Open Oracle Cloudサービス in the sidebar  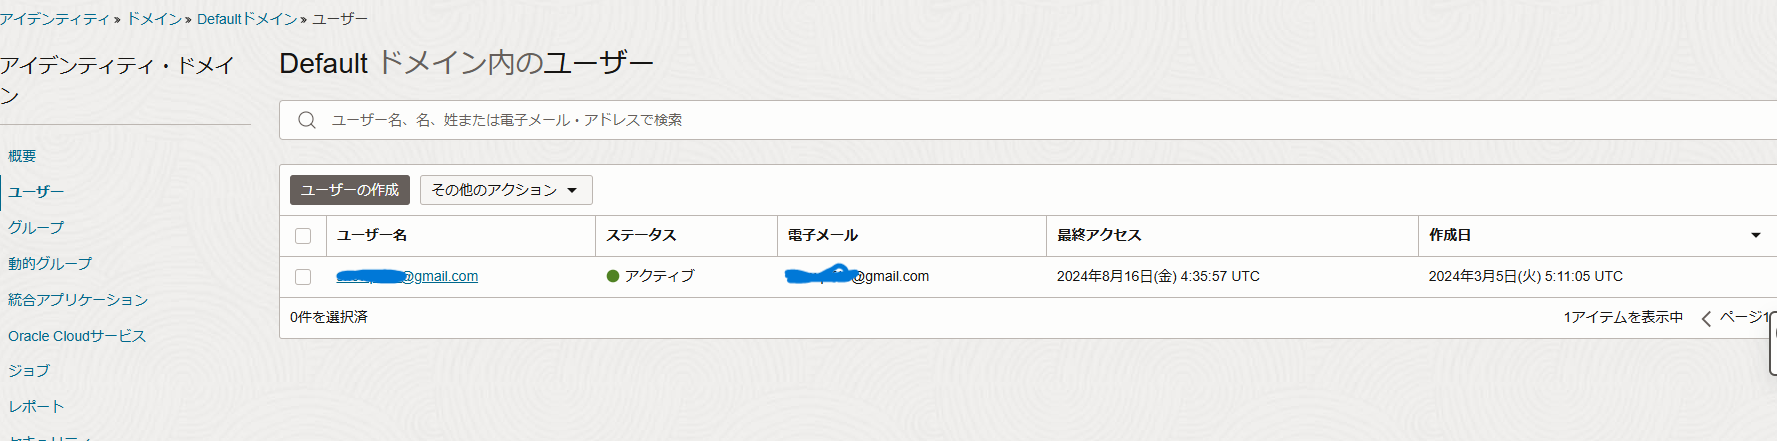(x=77, y=336)
